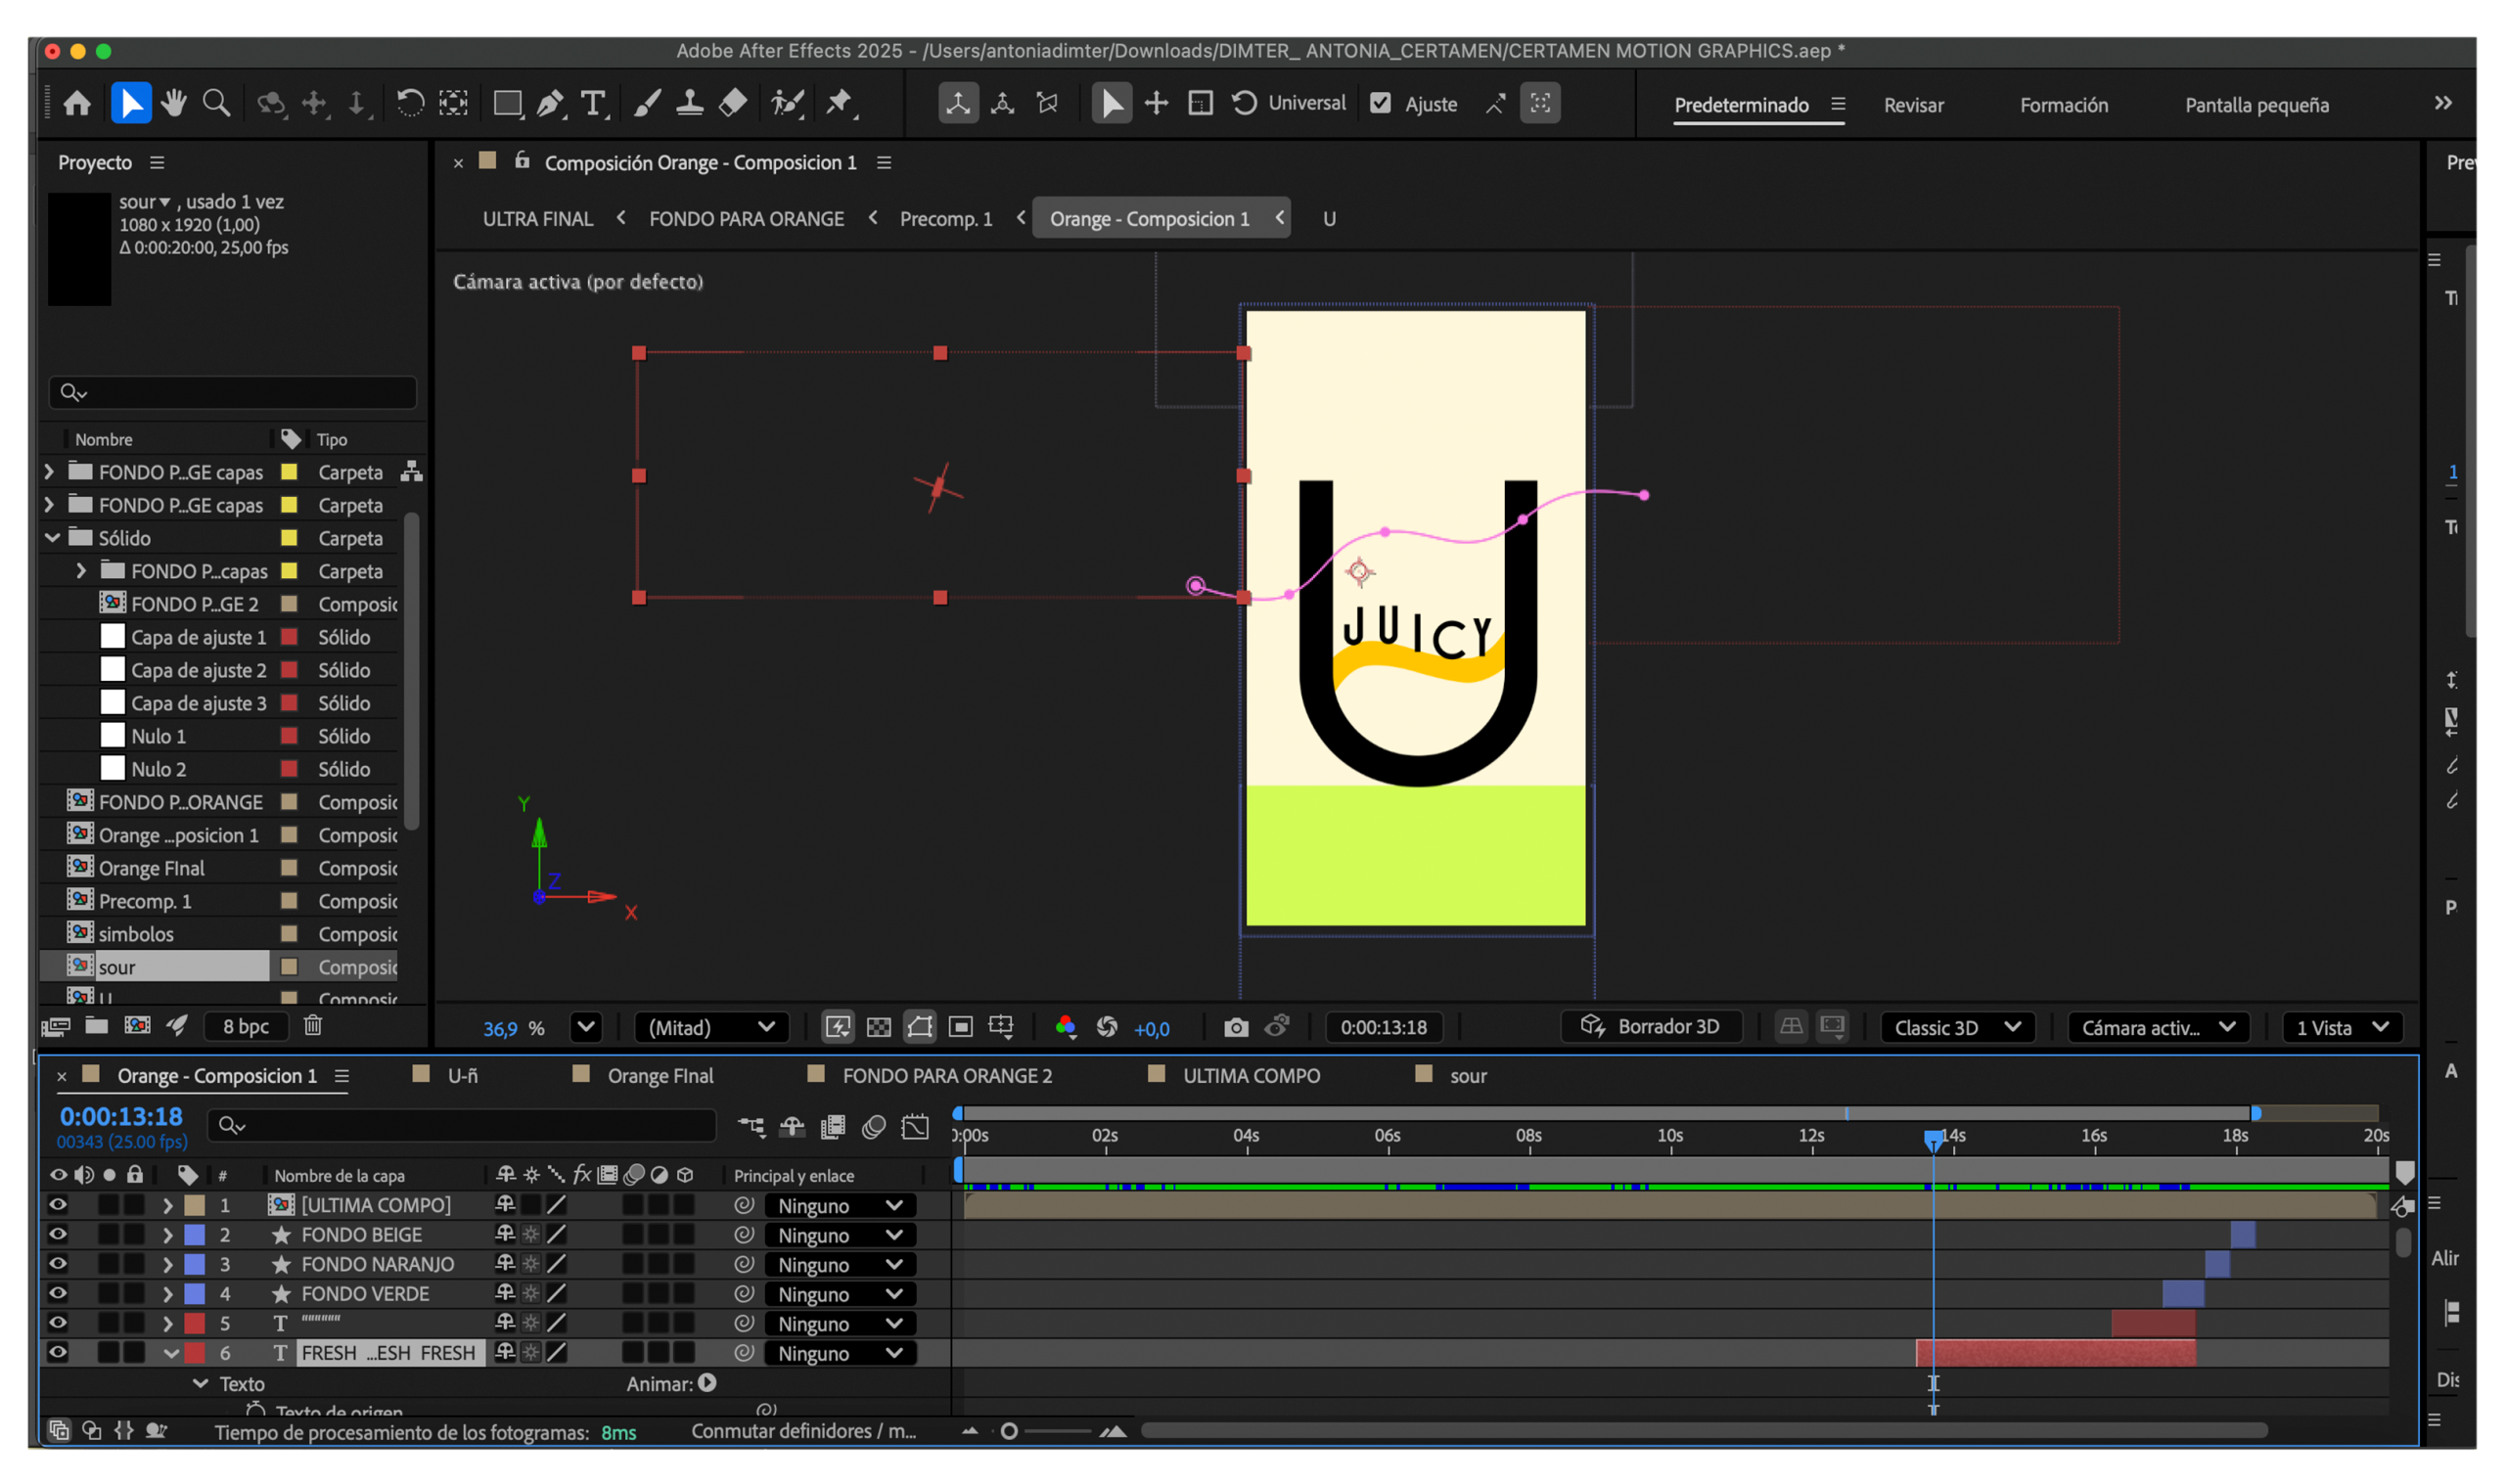
Task: Hide the FRESH text layer
Action: [57, 1352]
